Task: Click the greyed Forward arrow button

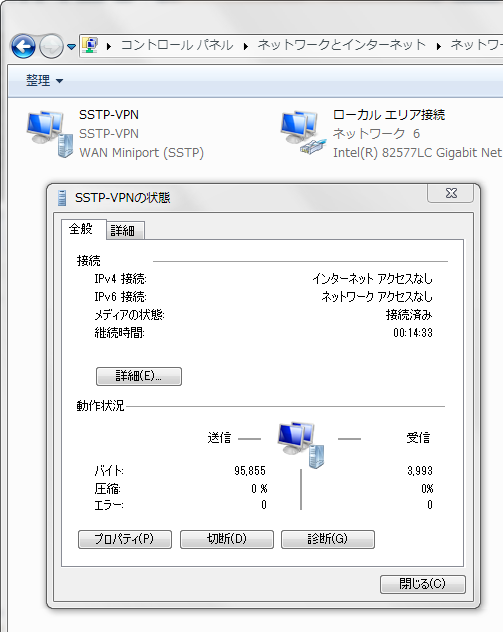Action: click(x=51, y=46)
